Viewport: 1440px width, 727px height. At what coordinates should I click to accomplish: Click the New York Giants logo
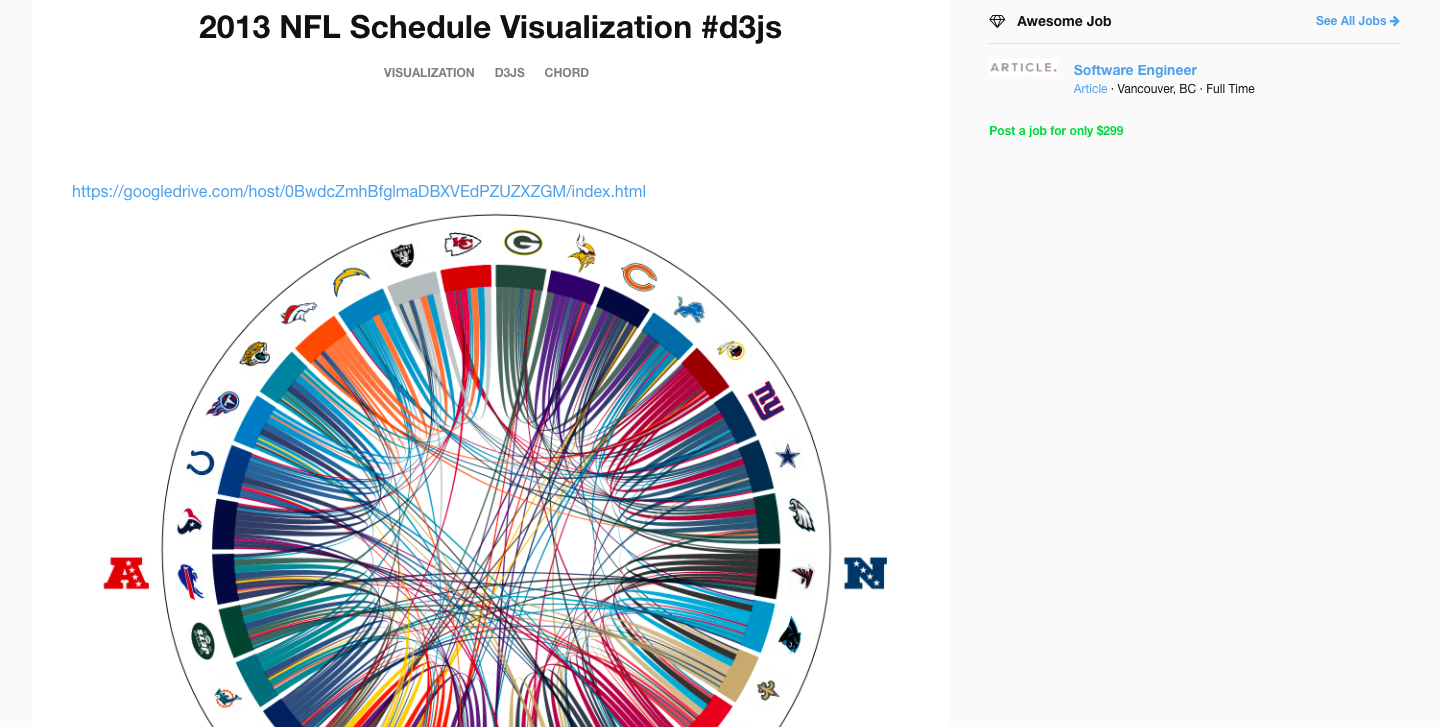click(766, 401)
